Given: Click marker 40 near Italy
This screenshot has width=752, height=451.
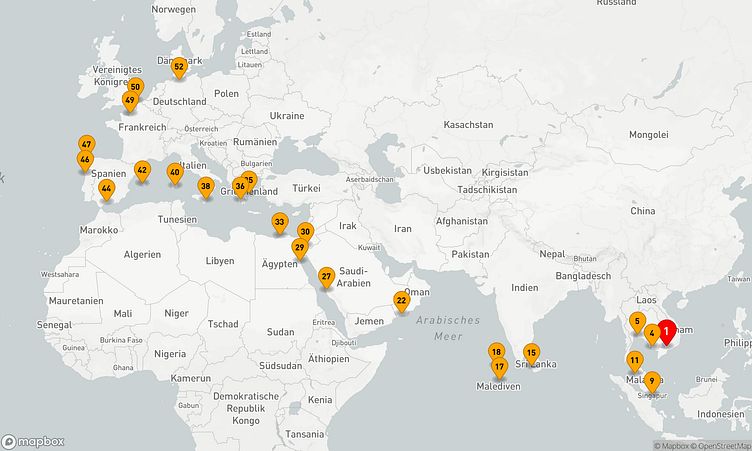Looking at the screenshot, I should pos(175,173).
